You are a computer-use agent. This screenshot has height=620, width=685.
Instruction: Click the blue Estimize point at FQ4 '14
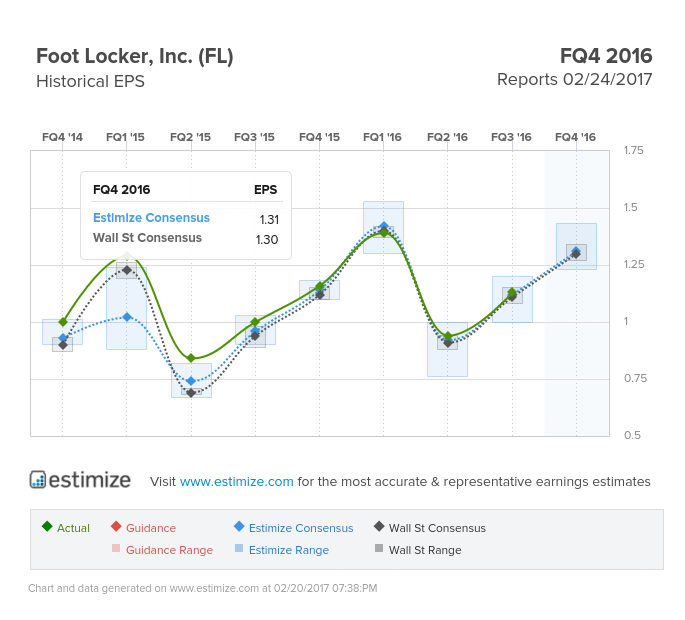tap(63, 338)
